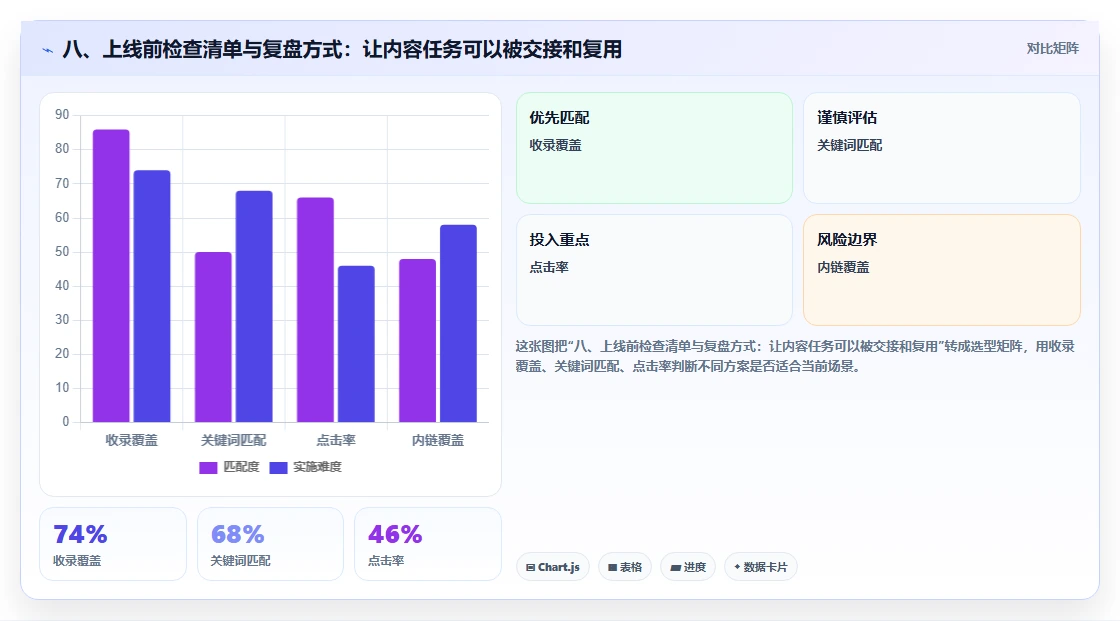Click the 收录覆盖 x-axis label

[131, 440]
